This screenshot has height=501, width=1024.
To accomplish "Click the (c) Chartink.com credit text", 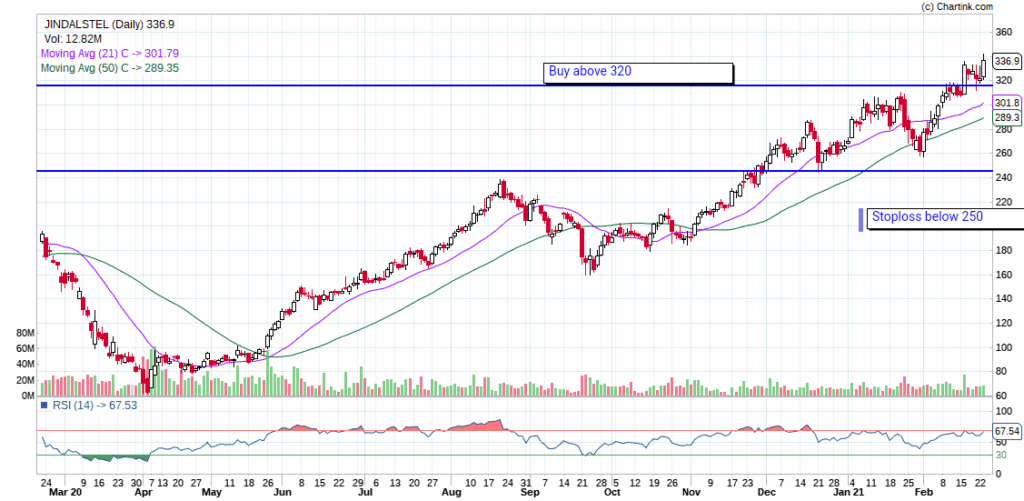I will (957, 6).
